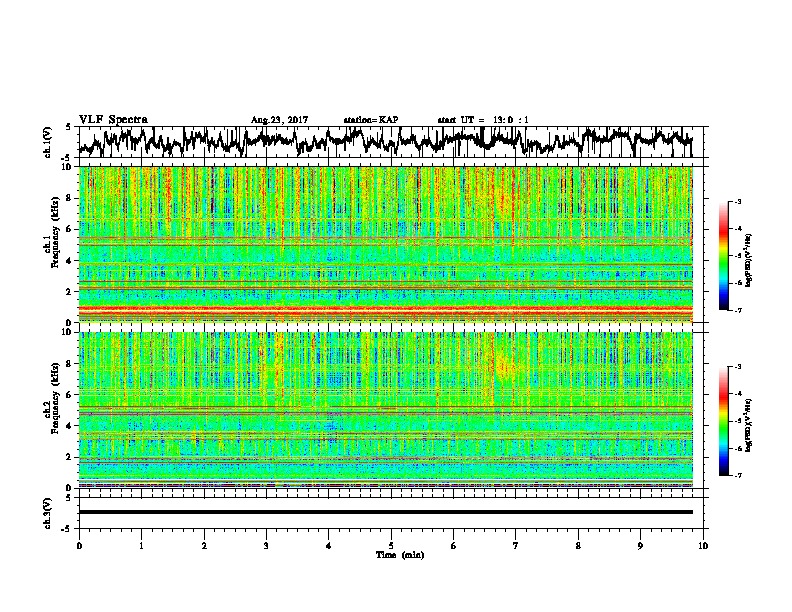The width and height of the screenshot is (792, 612).
Task: Click the "VLF Spectra" plot title
Action: 113,120
